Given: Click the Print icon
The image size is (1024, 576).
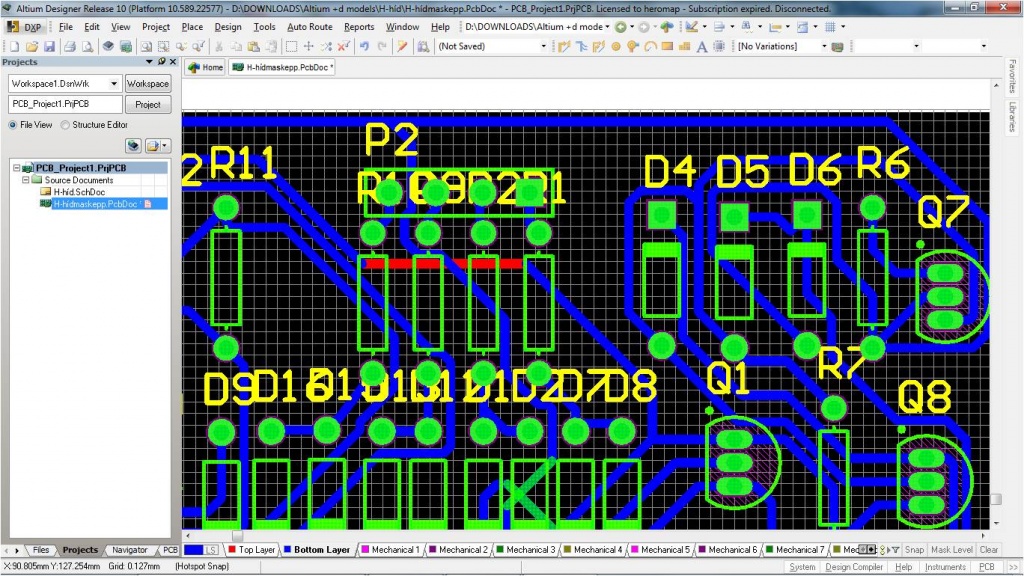Looking at the screenshot, I should pyautogui.click(x=70, y=46).
